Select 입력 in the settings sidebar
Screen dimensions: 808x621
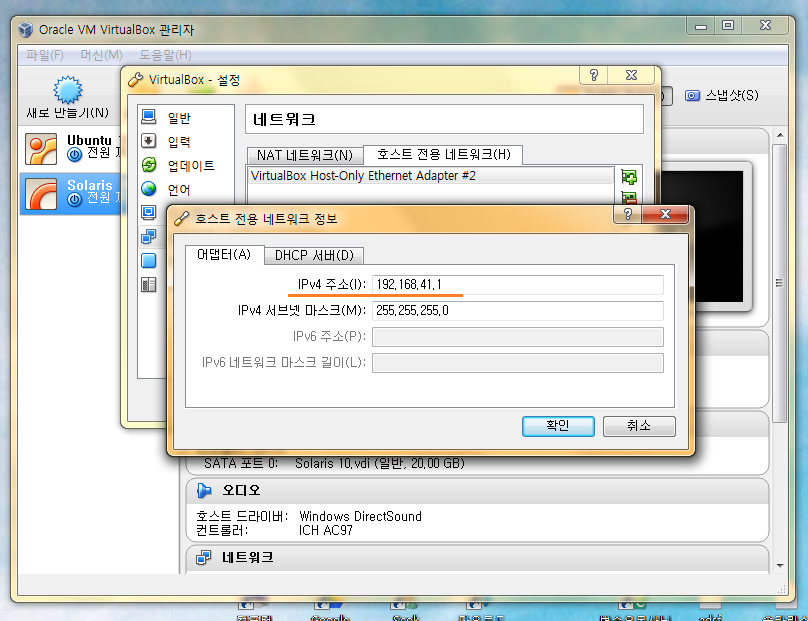pyautogui.click(x=179, y=142)
